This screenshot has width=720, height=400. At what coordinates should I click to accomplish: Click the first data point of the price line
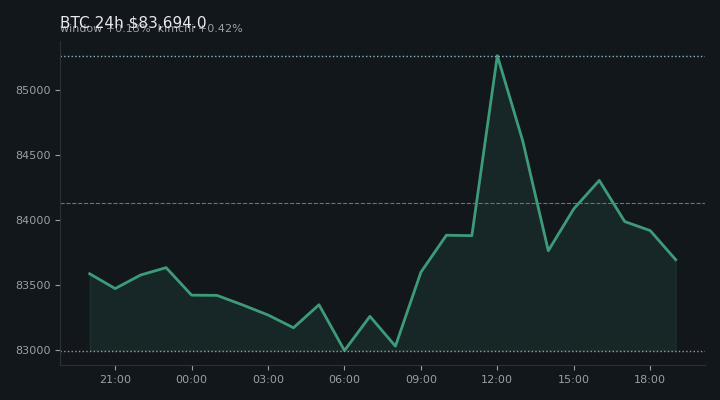(x=90, y=274)
